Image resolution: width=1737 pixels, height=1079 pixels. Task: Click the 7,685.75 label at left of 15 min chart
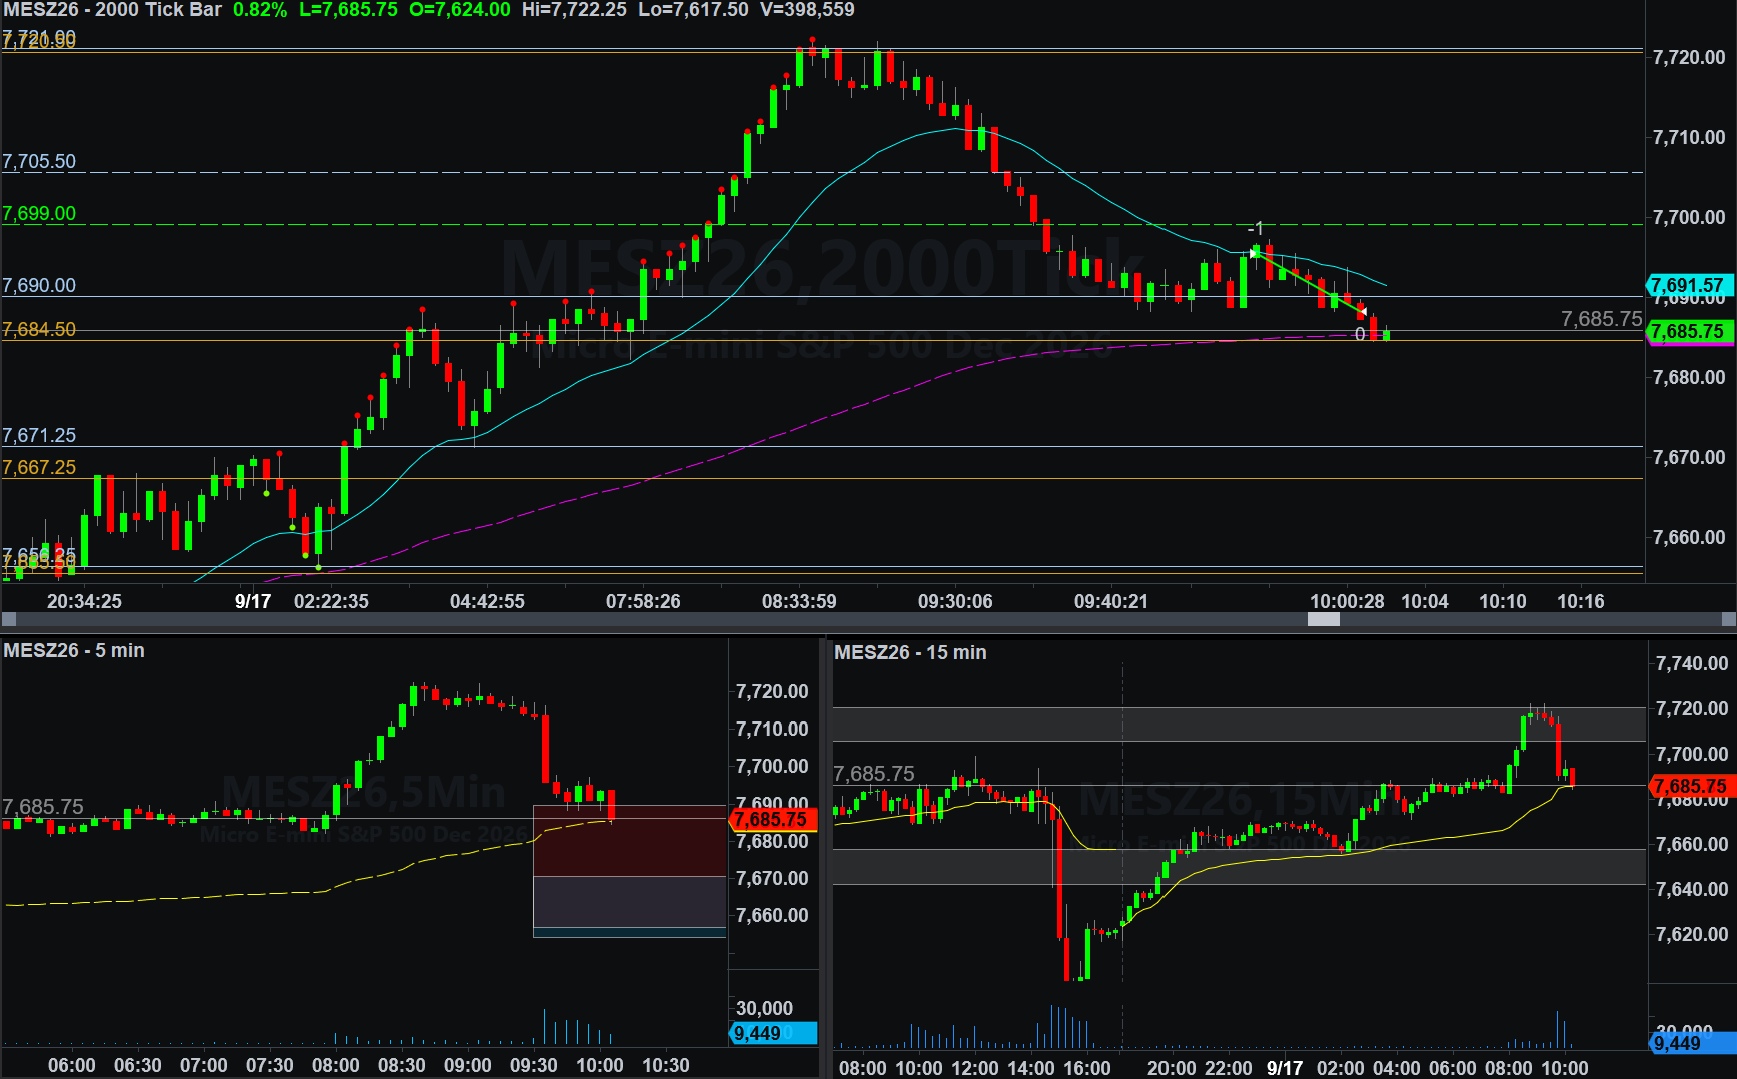pyautogui.click(x=874, y=774)
